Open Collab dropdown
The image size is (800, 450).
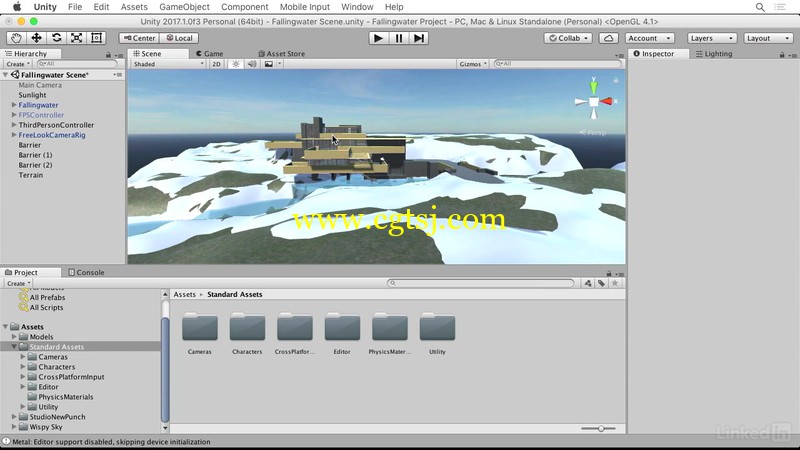[568, 38]
